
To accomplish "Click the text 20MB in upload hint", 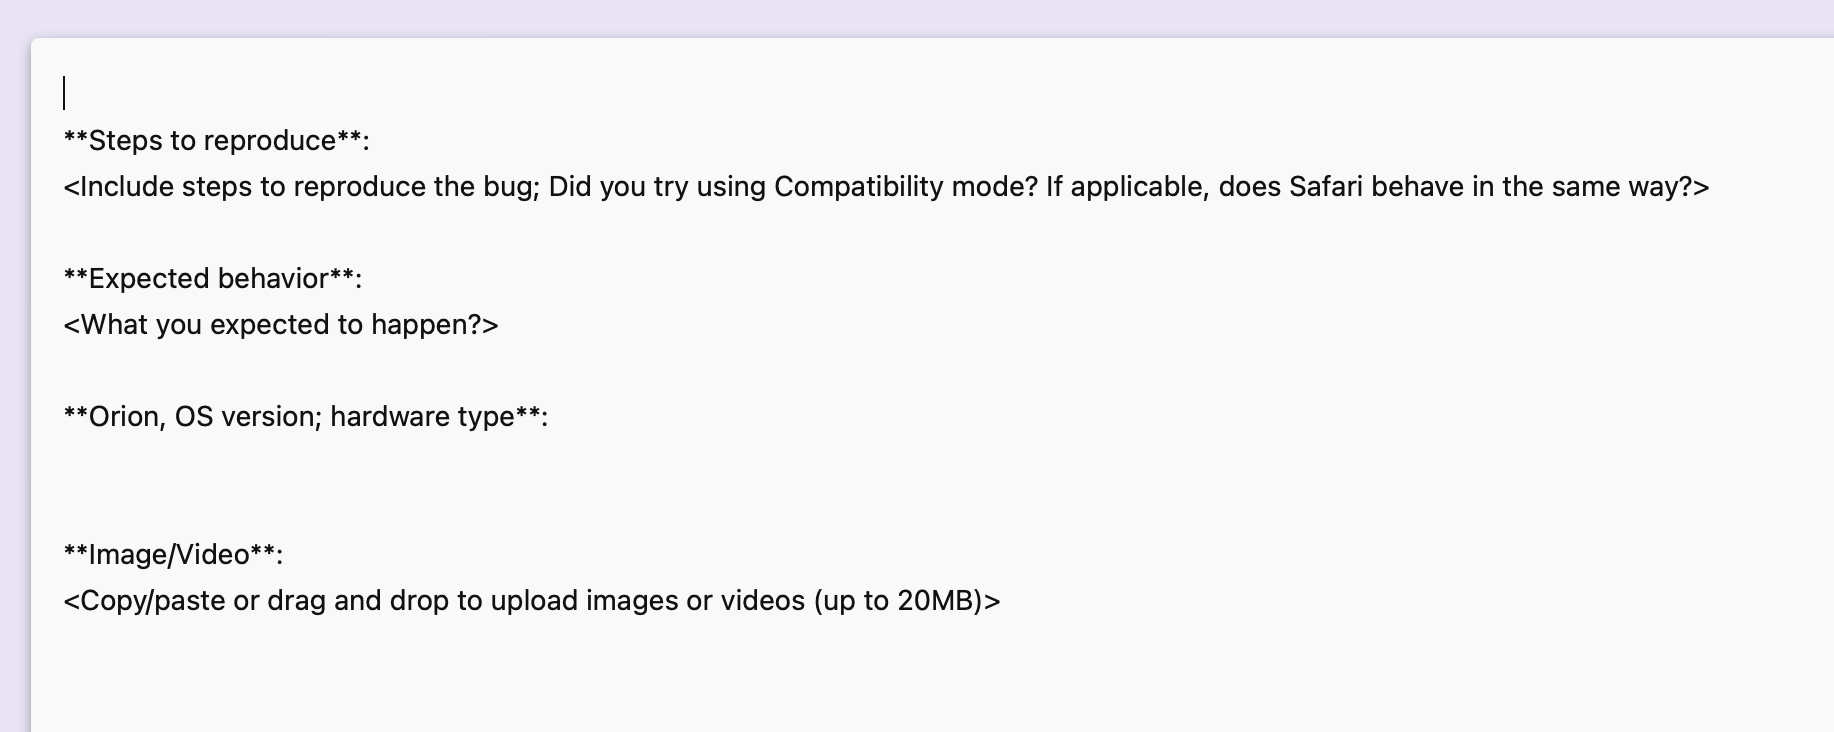I will [936, 601].
